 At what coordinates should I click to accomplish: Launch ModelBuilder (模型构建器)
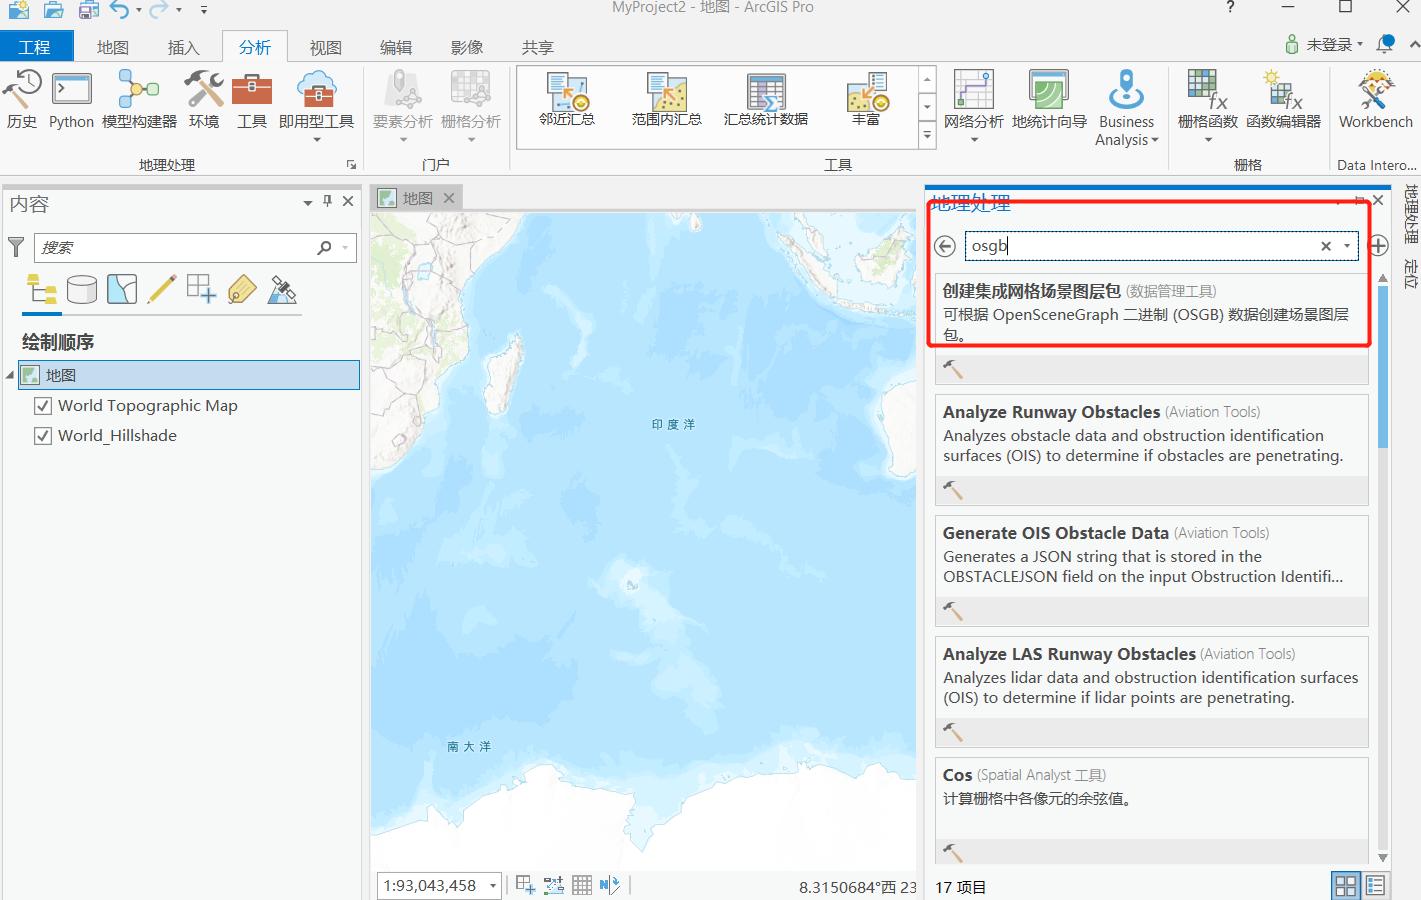[139, 100]
